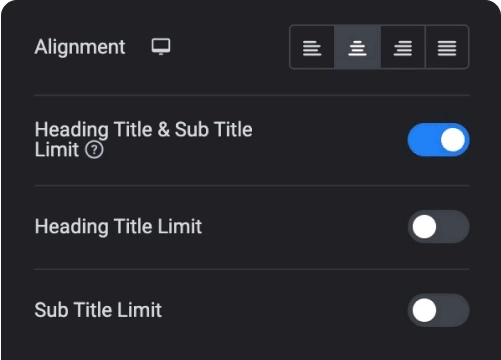
Task: Click white knob of Heading Title Limit switch
Action: (x=424, y=227)
